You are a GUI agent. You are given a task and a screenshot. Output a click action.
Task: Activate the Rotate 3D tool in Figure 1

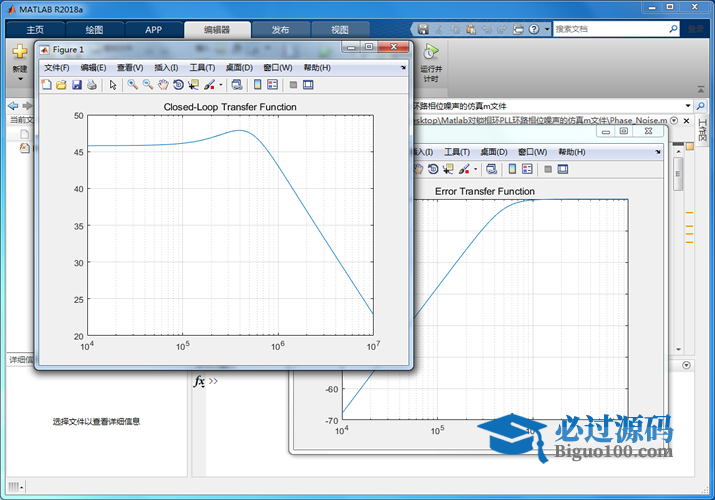tap(178, 85)
